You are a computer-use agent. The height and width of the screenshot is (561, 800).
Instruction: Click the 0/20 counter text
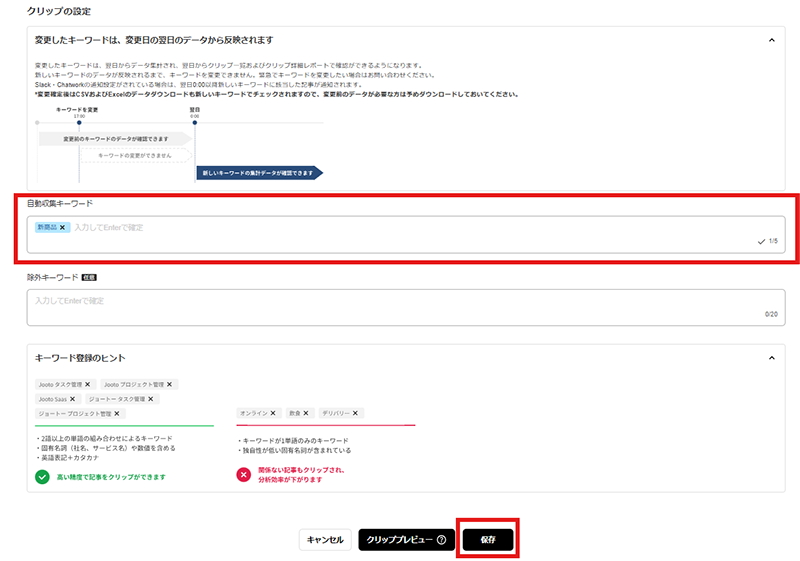771,314
